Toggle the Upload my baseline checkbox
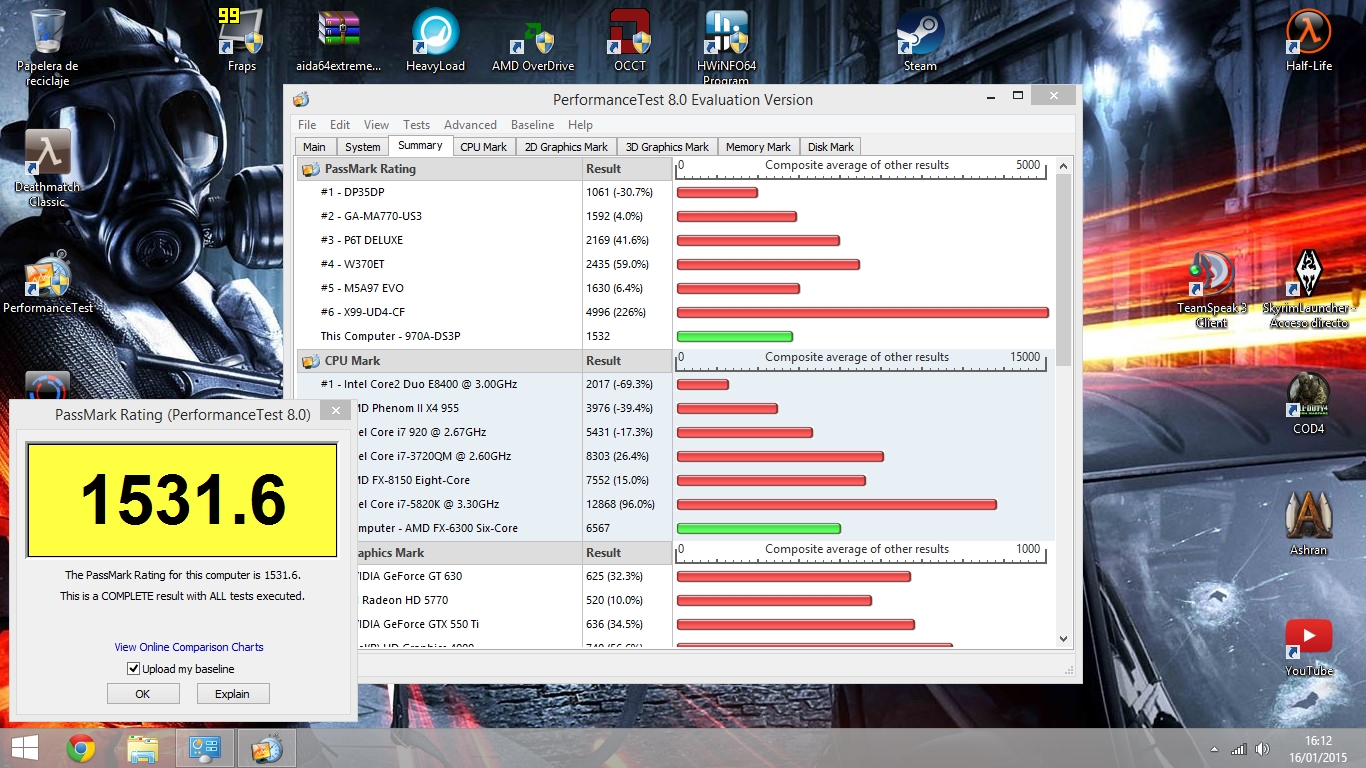 tap(134, 669)
